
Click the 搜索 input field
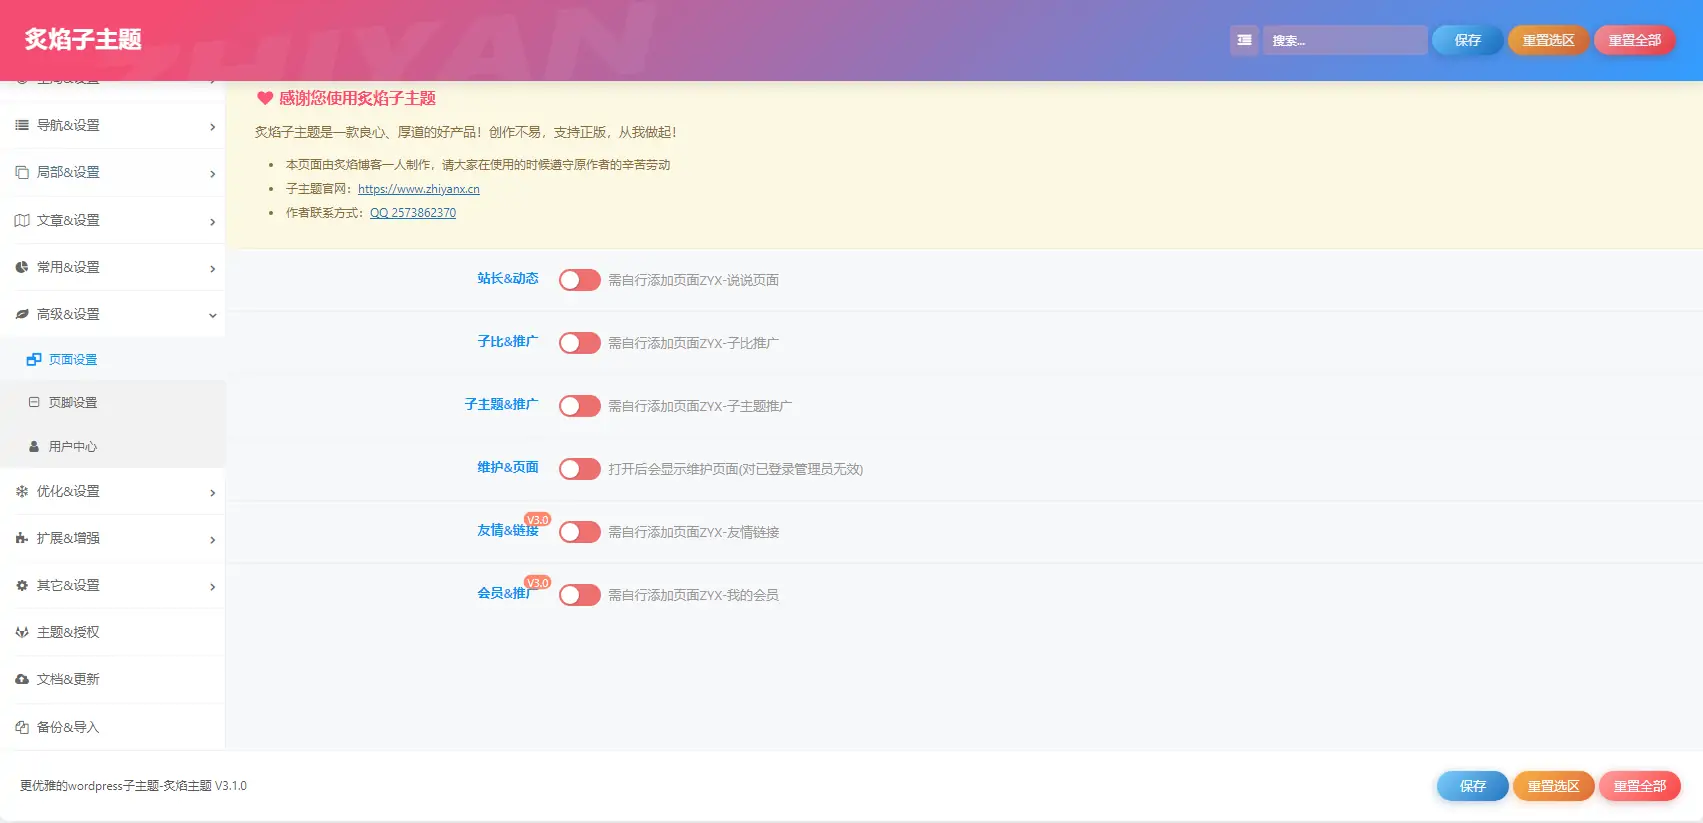1344,40
